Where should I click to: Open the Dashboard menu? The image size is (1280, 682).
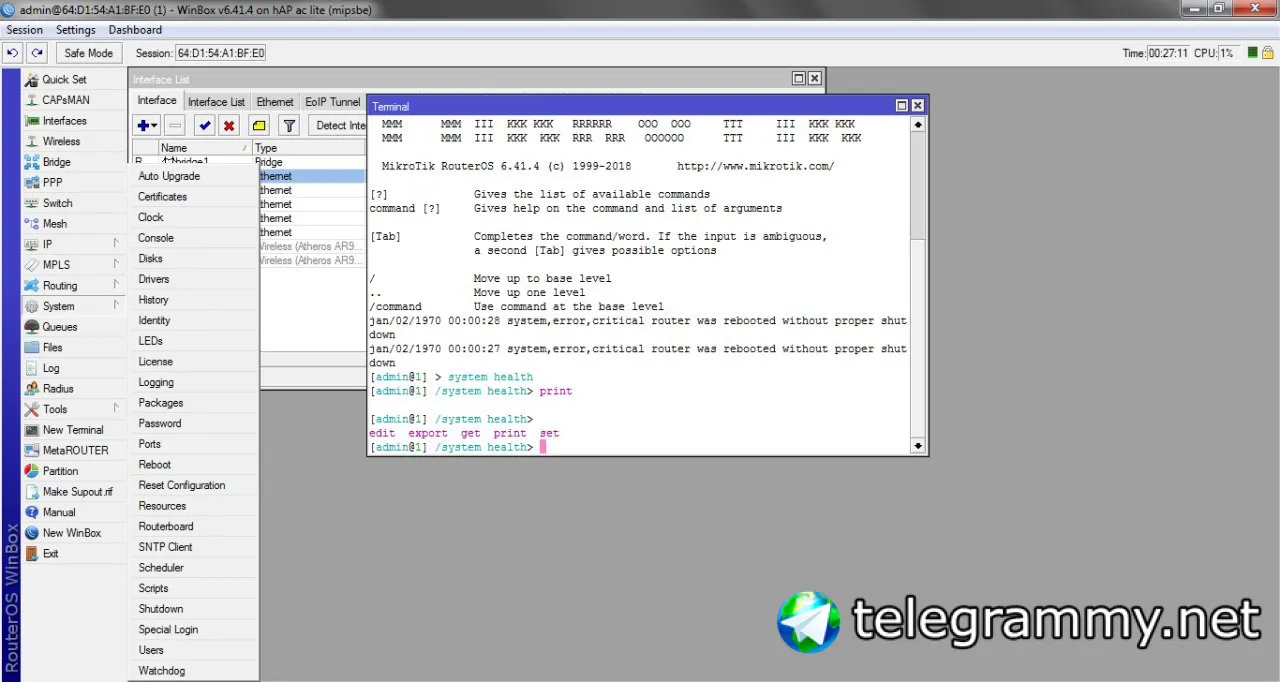pos(135,30)
